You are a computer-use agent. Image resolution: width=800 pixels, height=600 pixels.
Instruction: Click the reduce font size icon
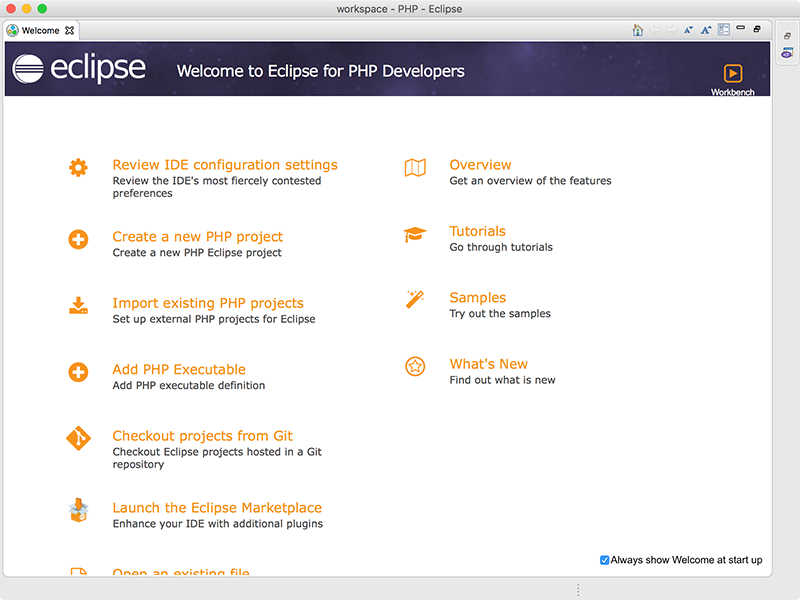point(689,30)
